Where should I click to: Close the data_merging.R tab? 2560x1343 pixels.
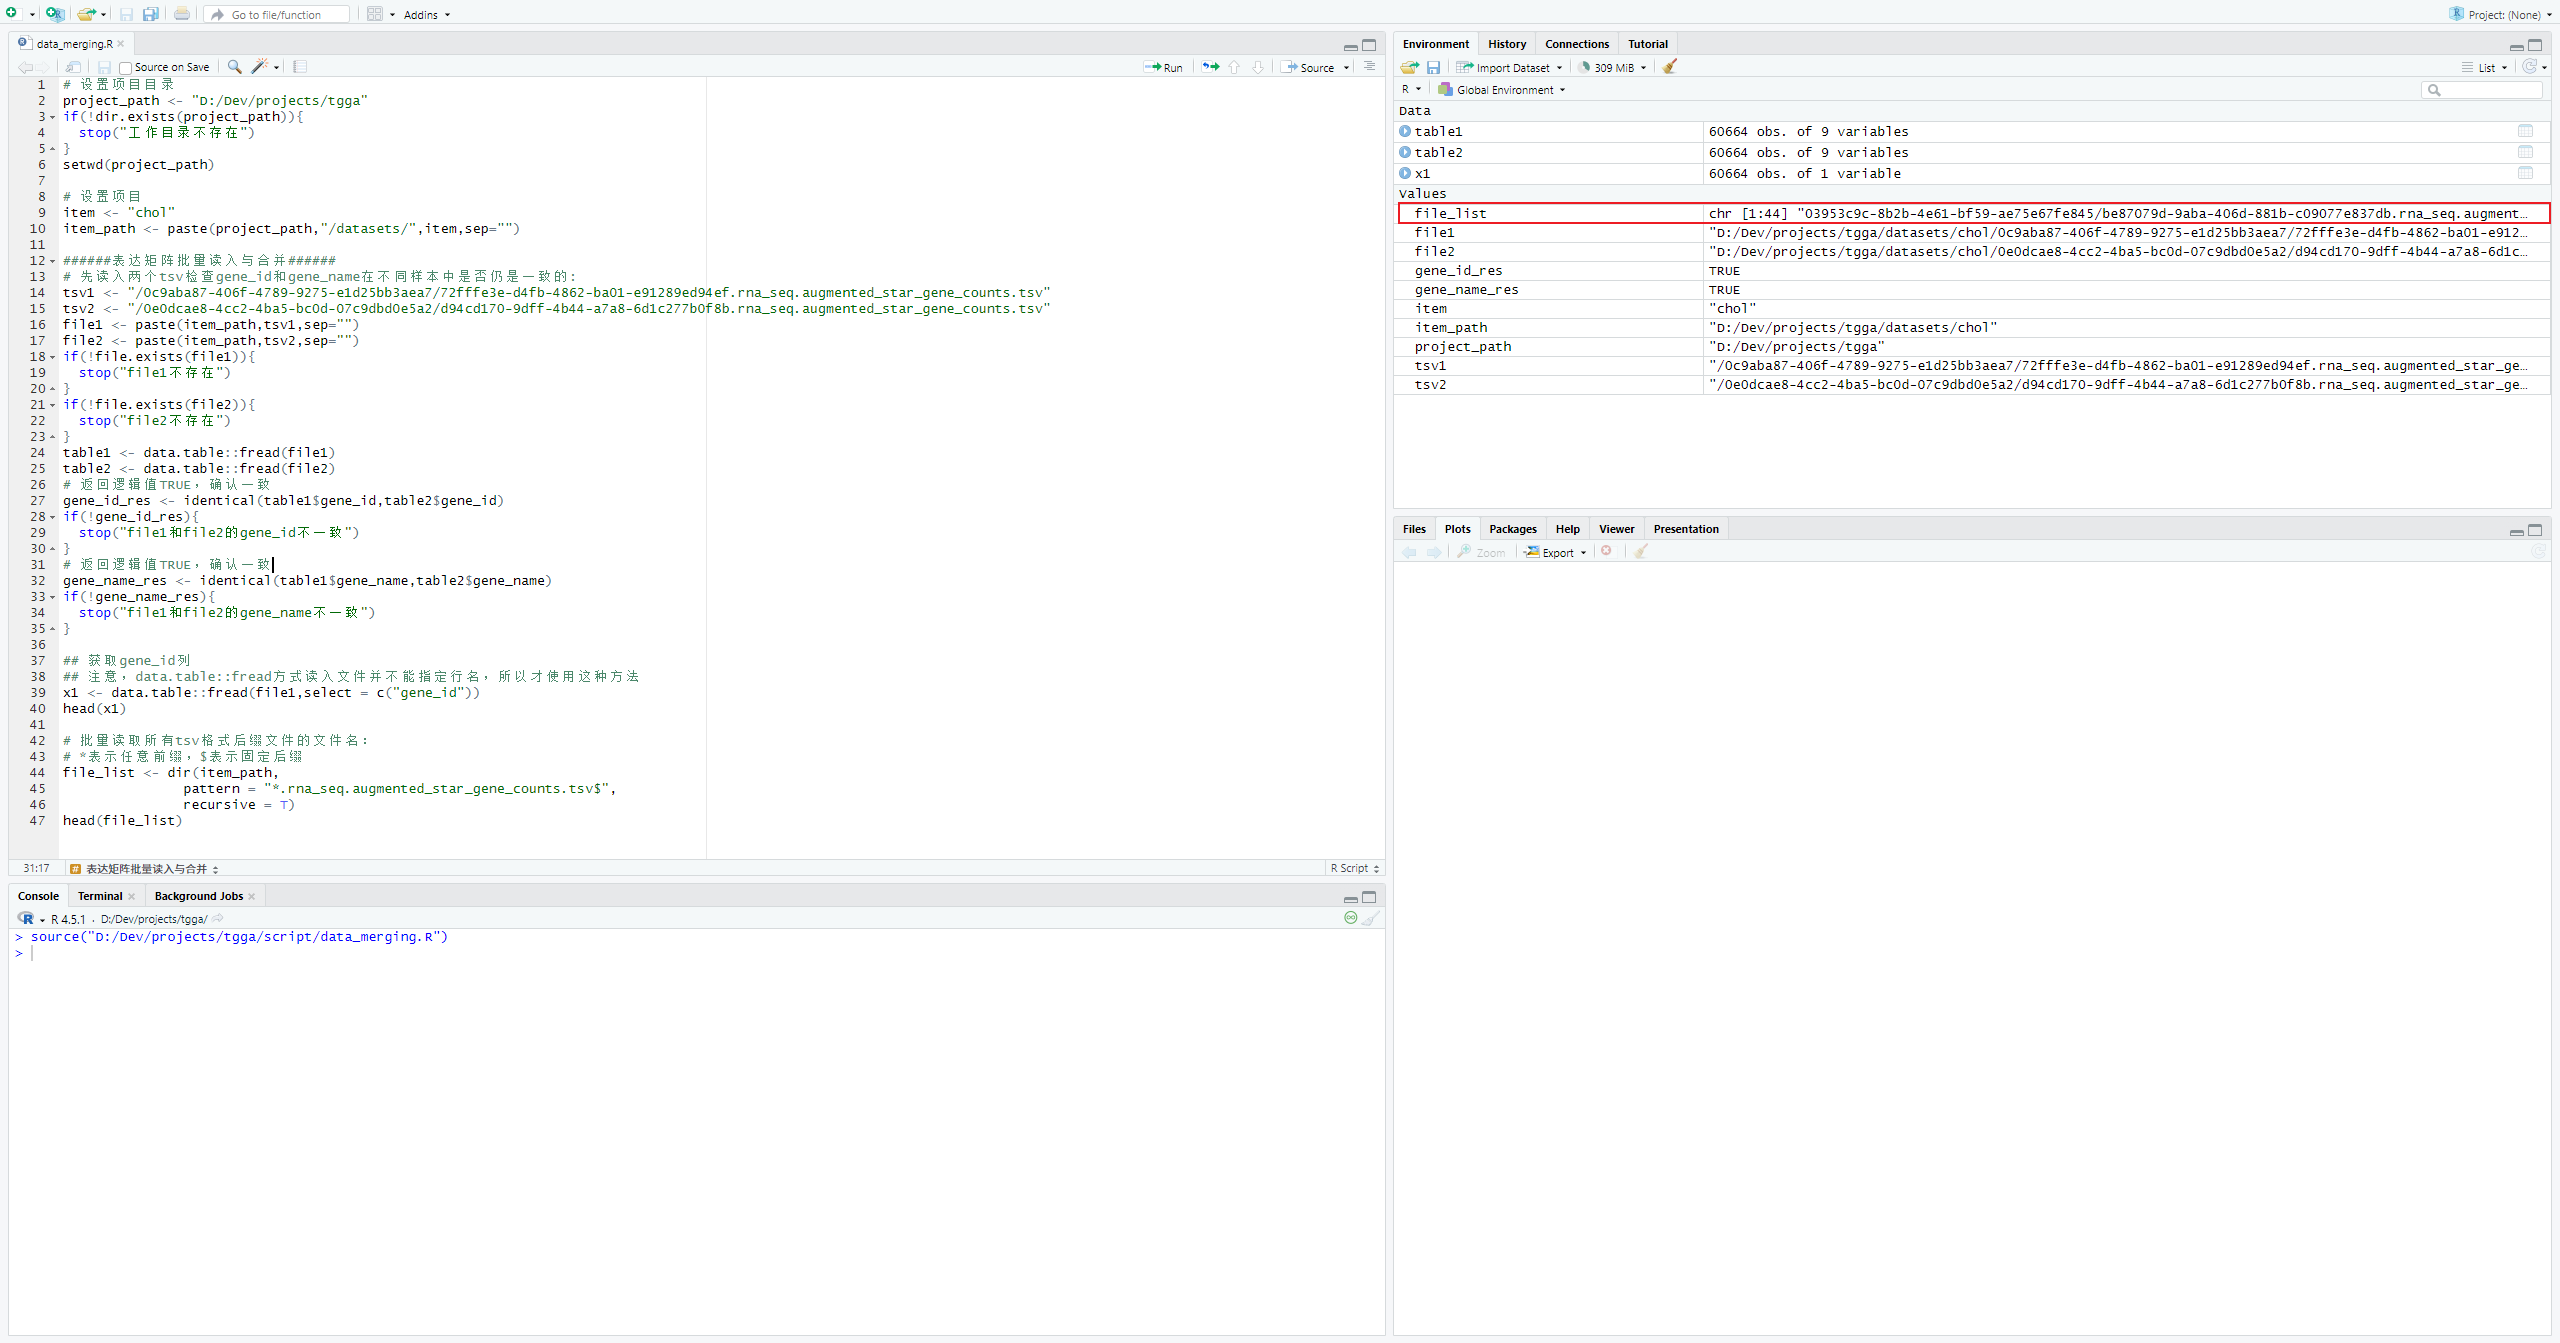pos(121,44)
